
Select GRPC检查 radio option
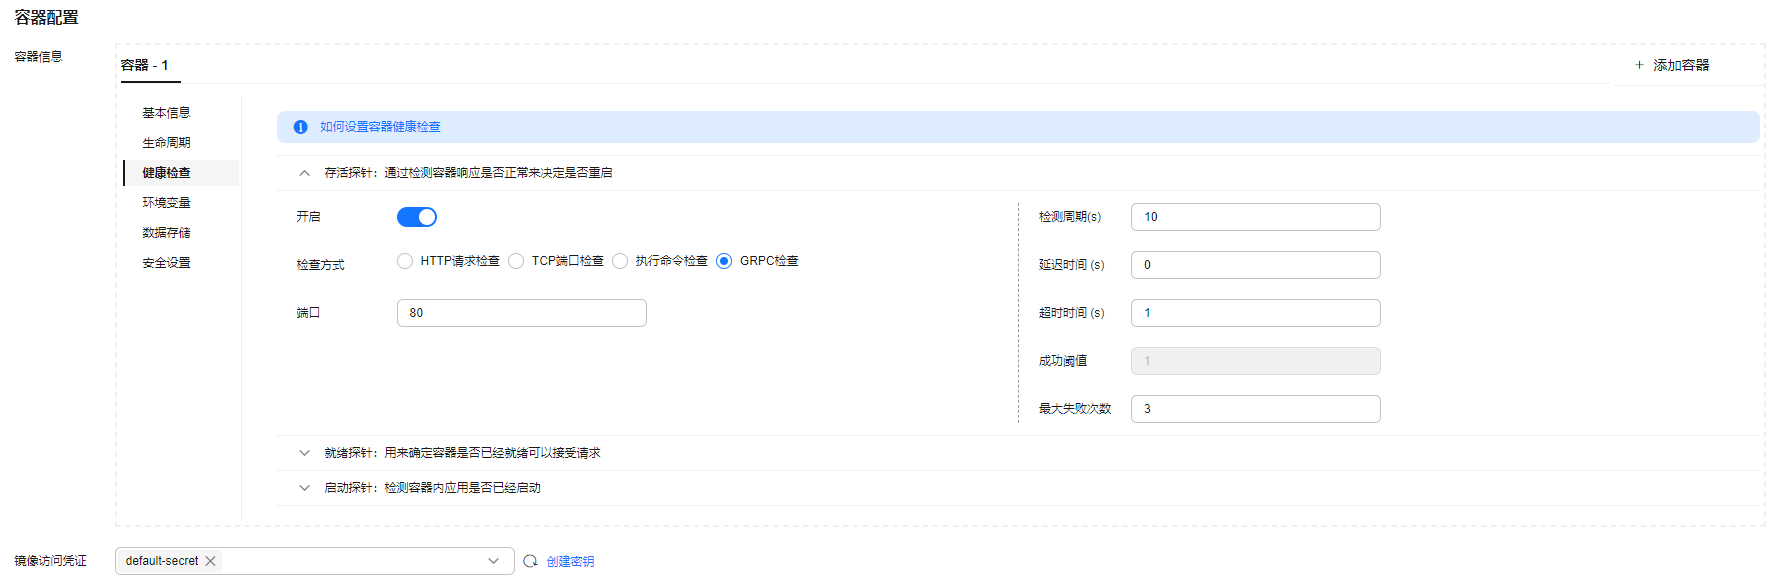coord(724,261)
